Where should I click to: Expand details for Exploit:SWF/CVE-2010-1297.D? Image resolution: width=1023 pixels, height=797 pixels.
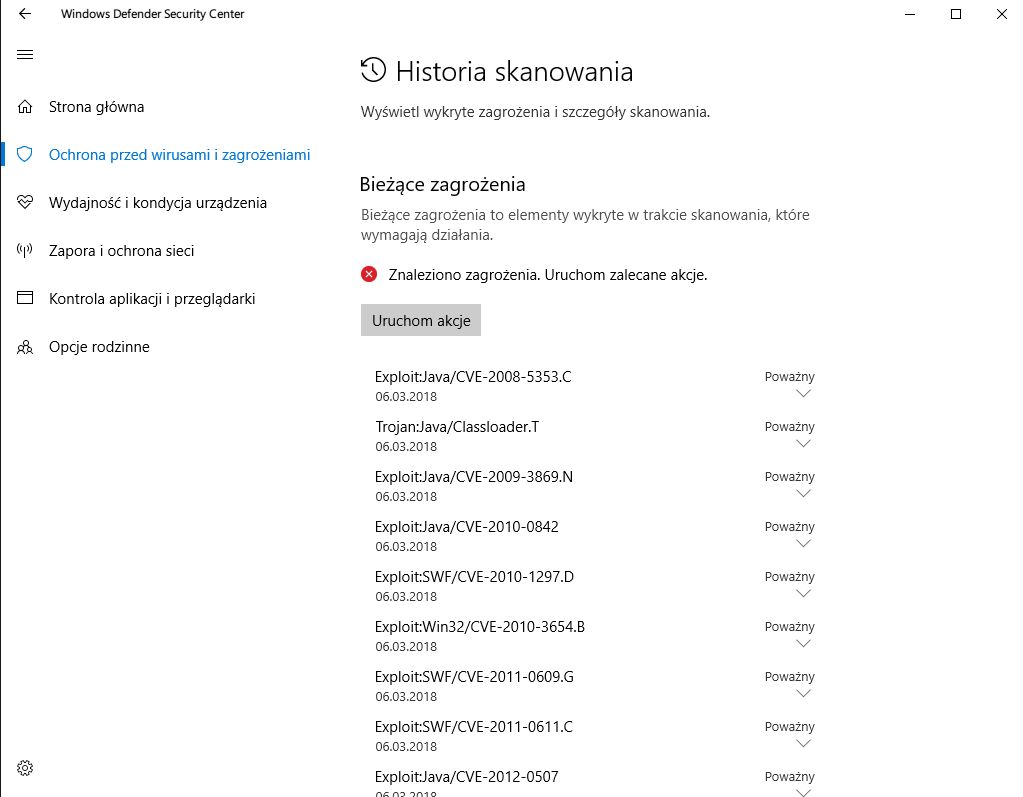[801, 593]
